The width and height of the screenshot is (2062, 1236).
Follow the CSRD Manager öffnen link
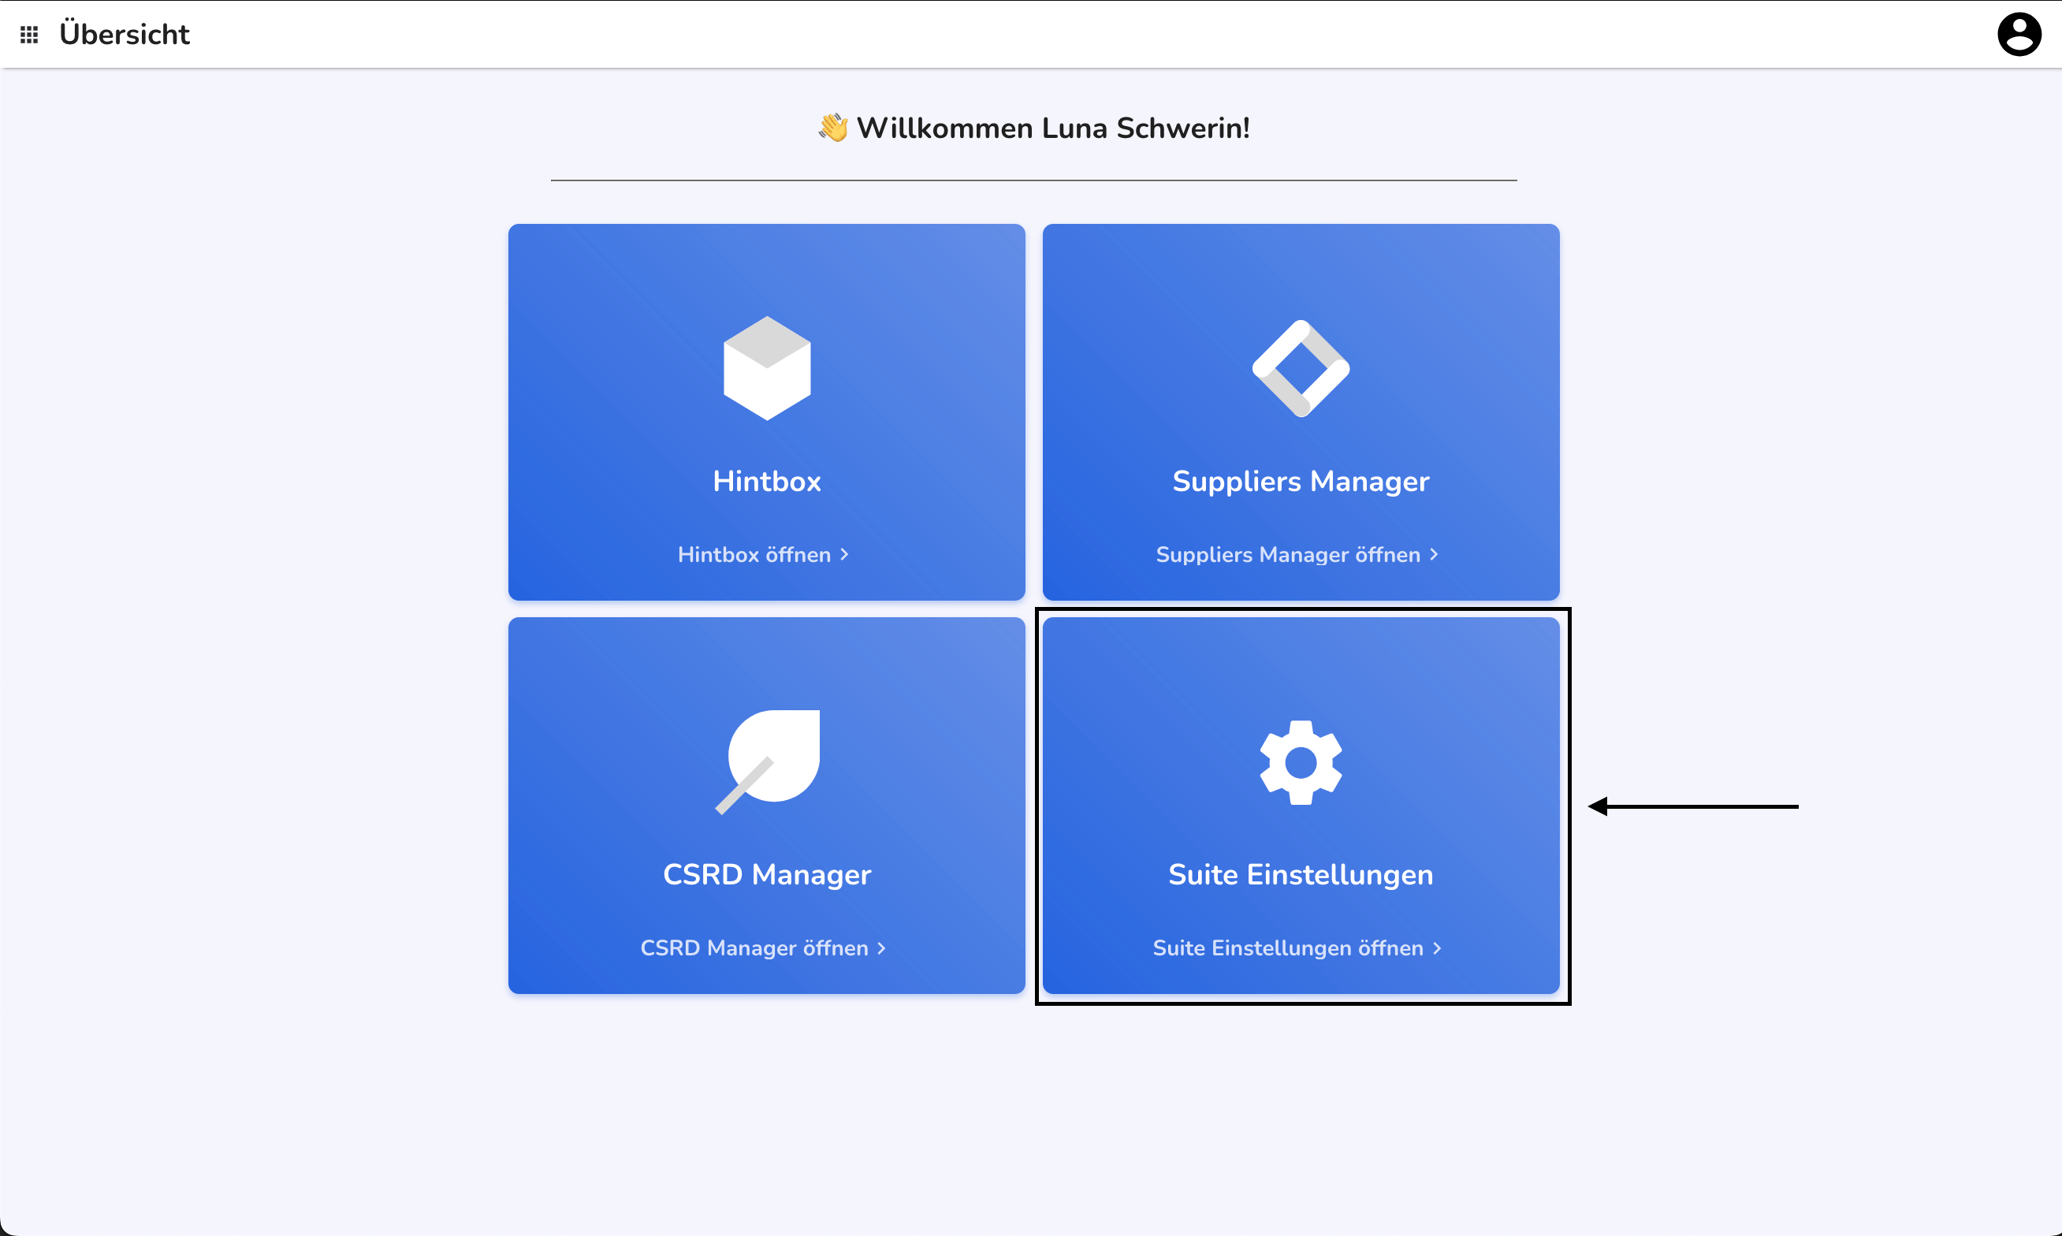point(764,948)
